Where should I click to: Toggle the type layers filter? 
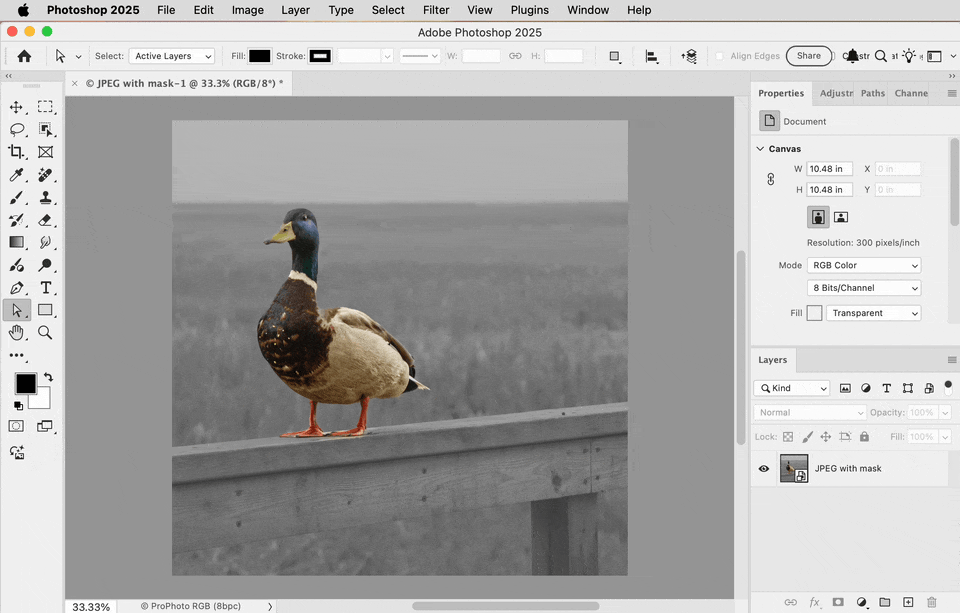pyautogui.click(x=886, y=388)
